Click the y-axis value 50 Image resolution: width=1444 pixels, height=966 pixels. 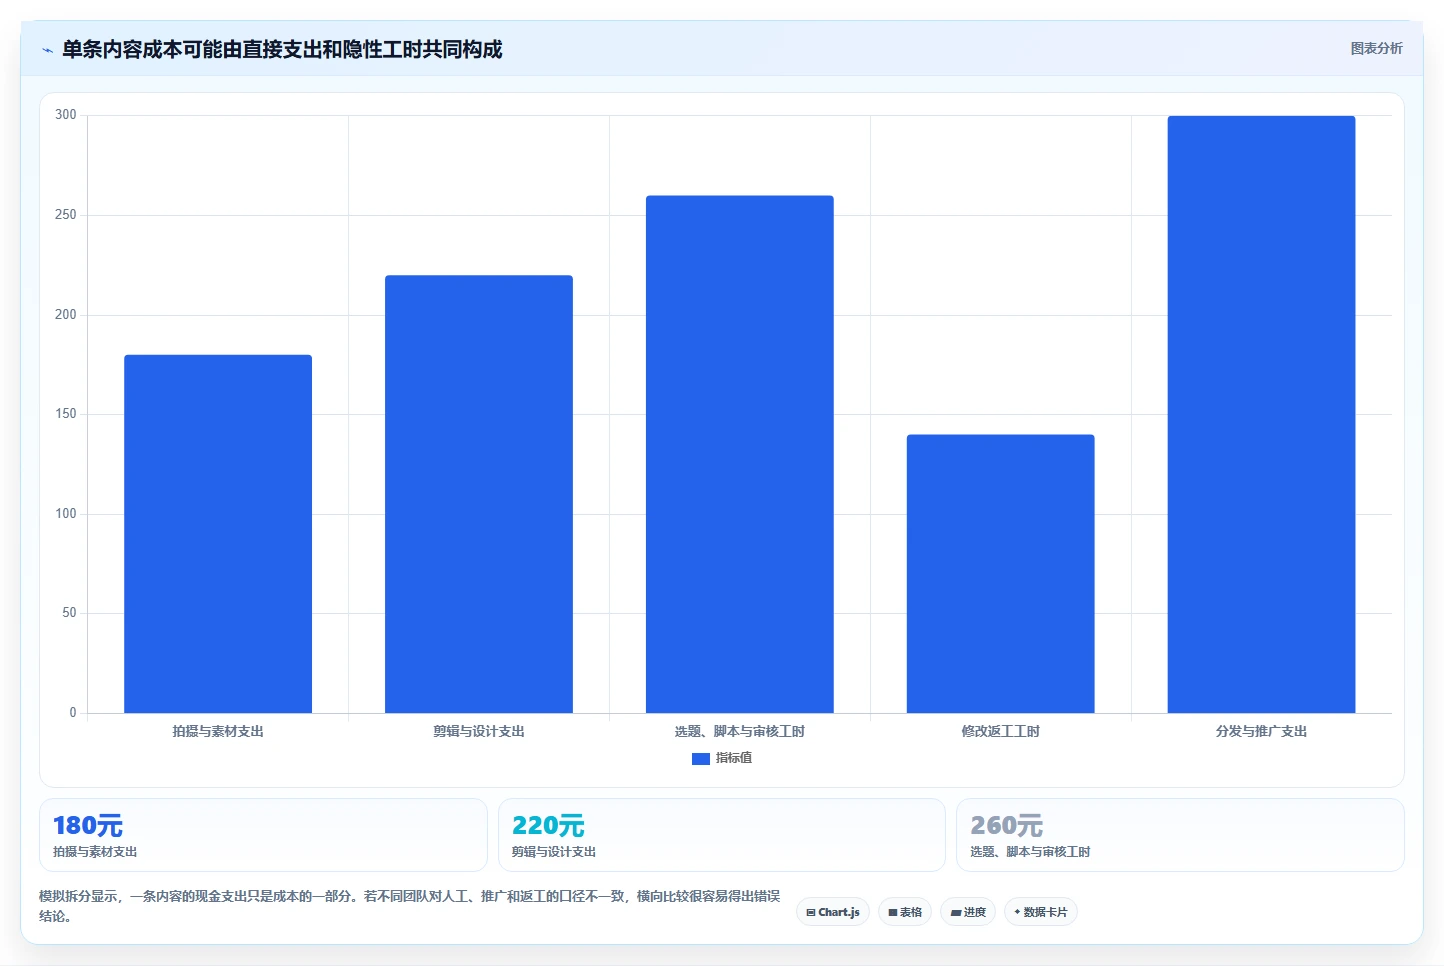[x=69, y=613]
